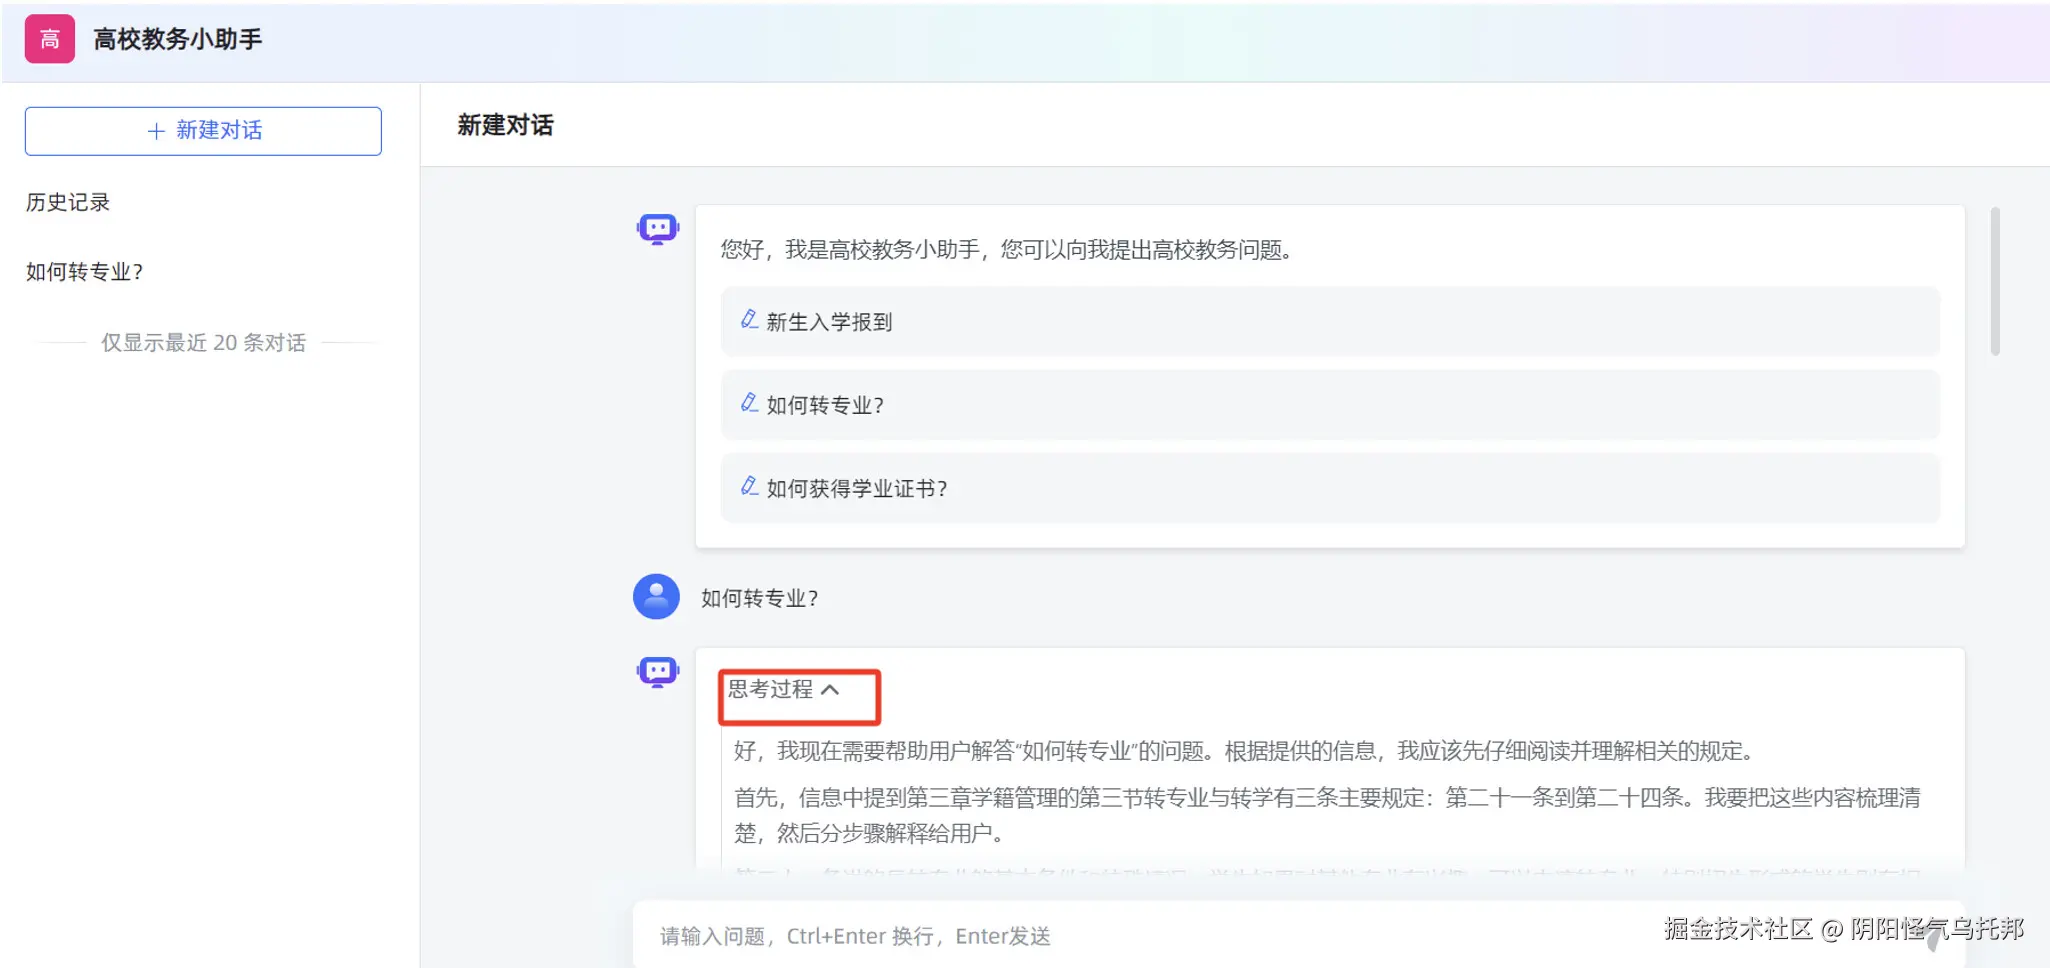
Task: Click the user message 如何转专业? in chat
Action: pos(760,598)
